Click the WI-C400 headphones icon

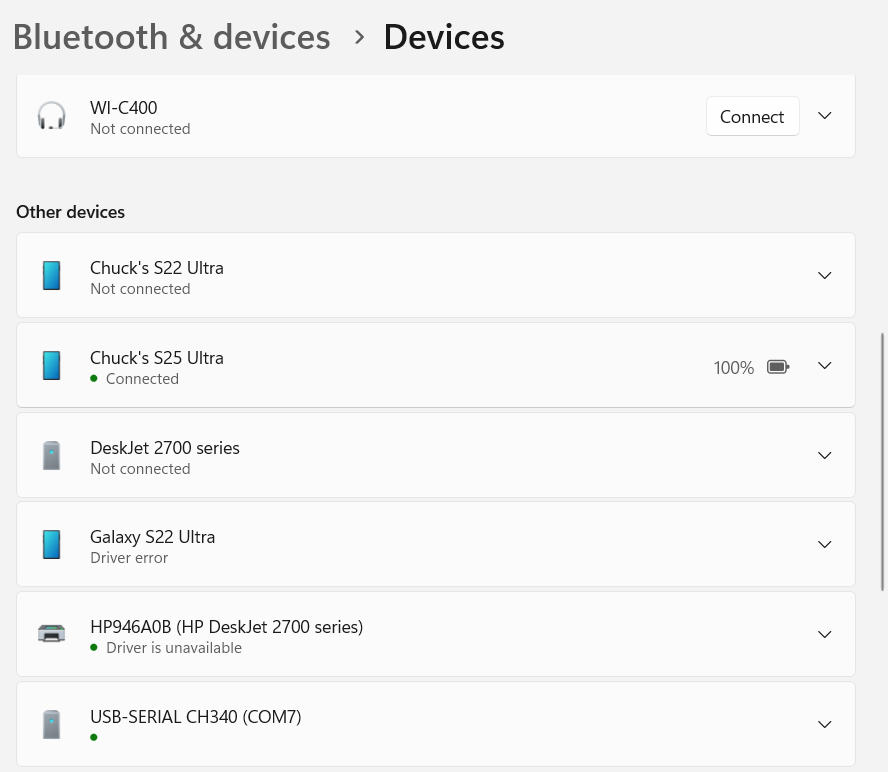pyautogui.click(x=51, y=115)
